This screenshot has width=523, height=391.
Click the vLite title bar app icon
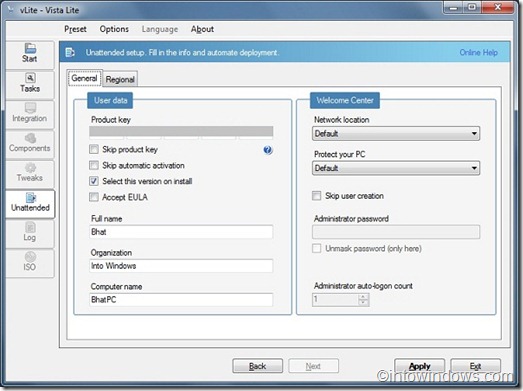[x=11, y=9]
